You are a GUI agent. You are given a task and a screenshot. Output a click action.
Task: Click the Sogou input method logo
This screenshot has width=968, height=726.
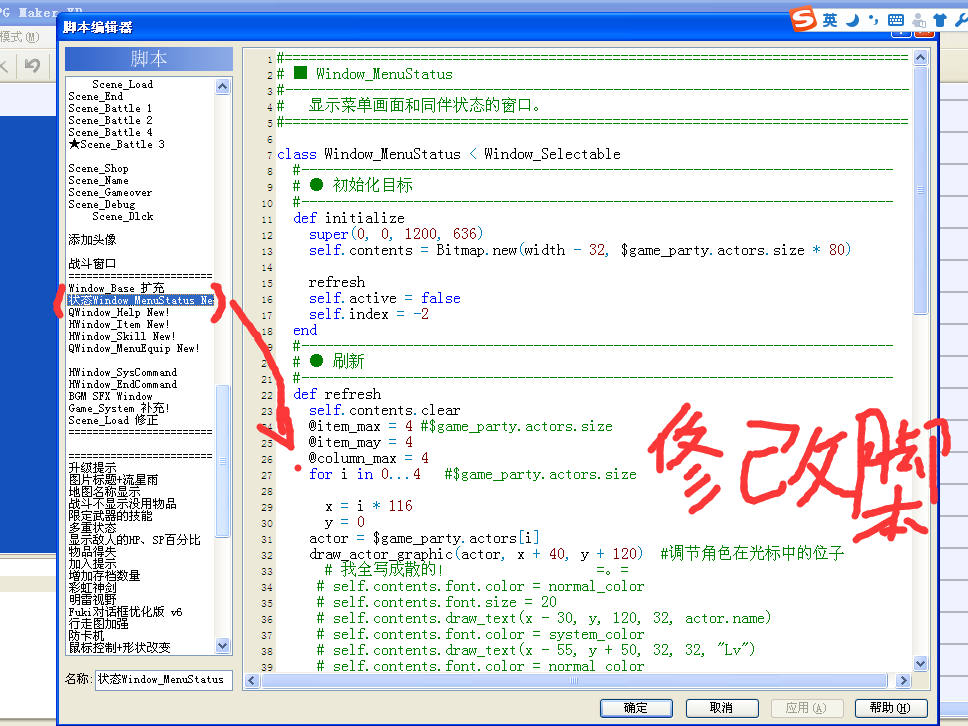804,19
